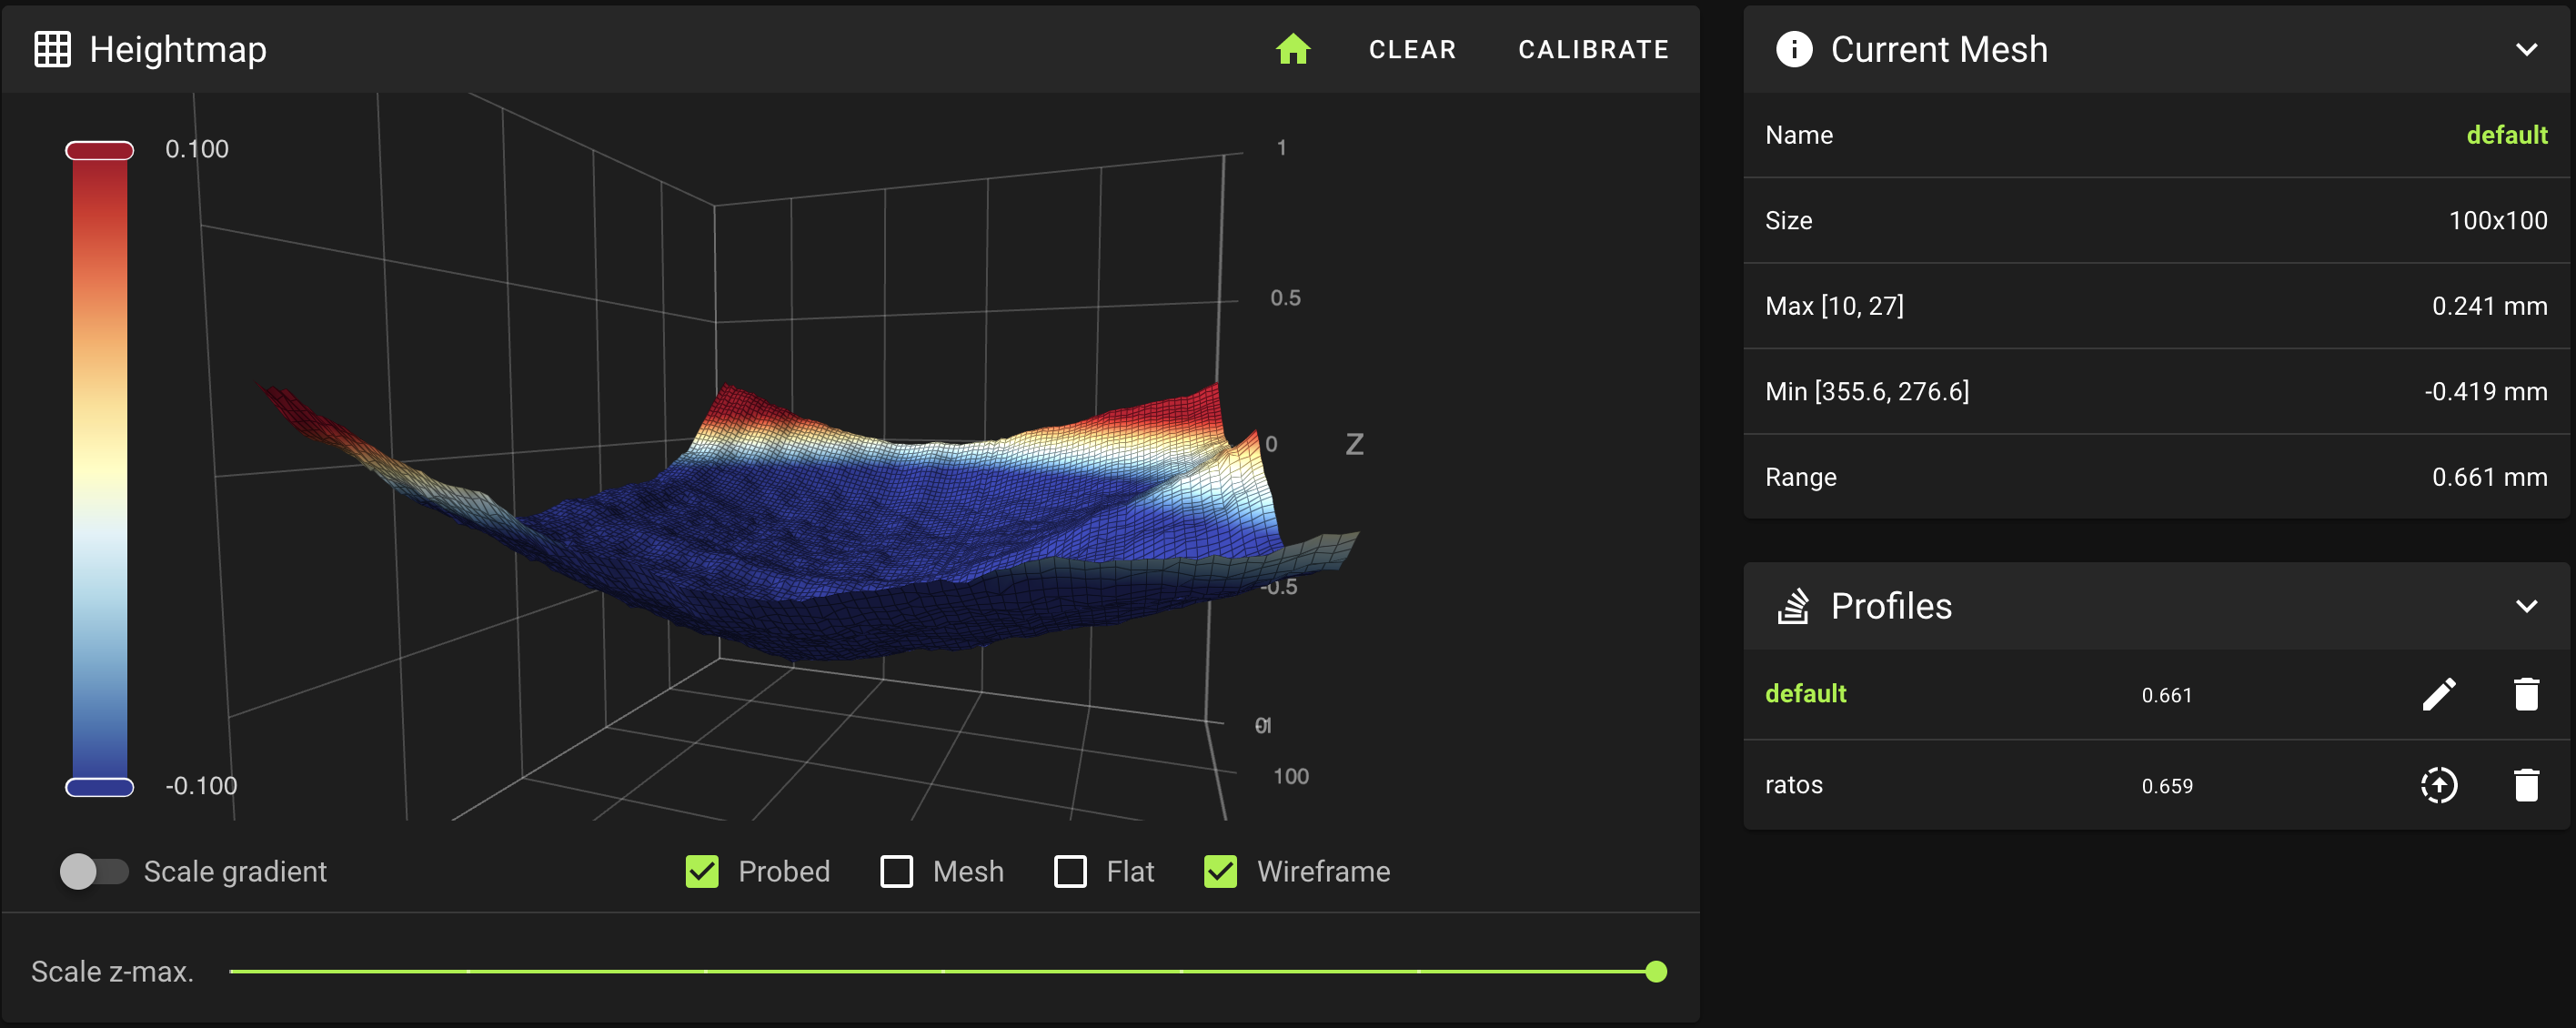Collapse the Profiles panel
2576x1028 pixels.
point(2526,606)
